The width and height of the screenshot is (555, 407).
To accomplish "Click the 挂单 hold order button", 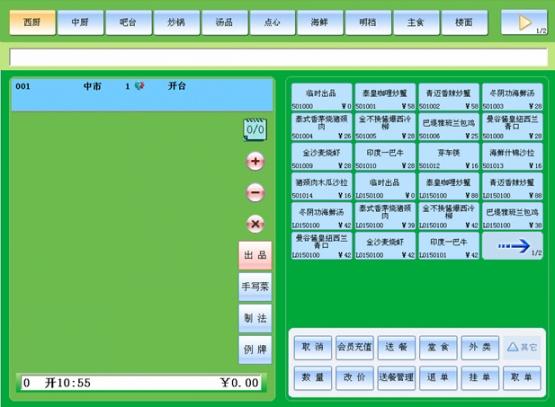I will click(480, 378).
